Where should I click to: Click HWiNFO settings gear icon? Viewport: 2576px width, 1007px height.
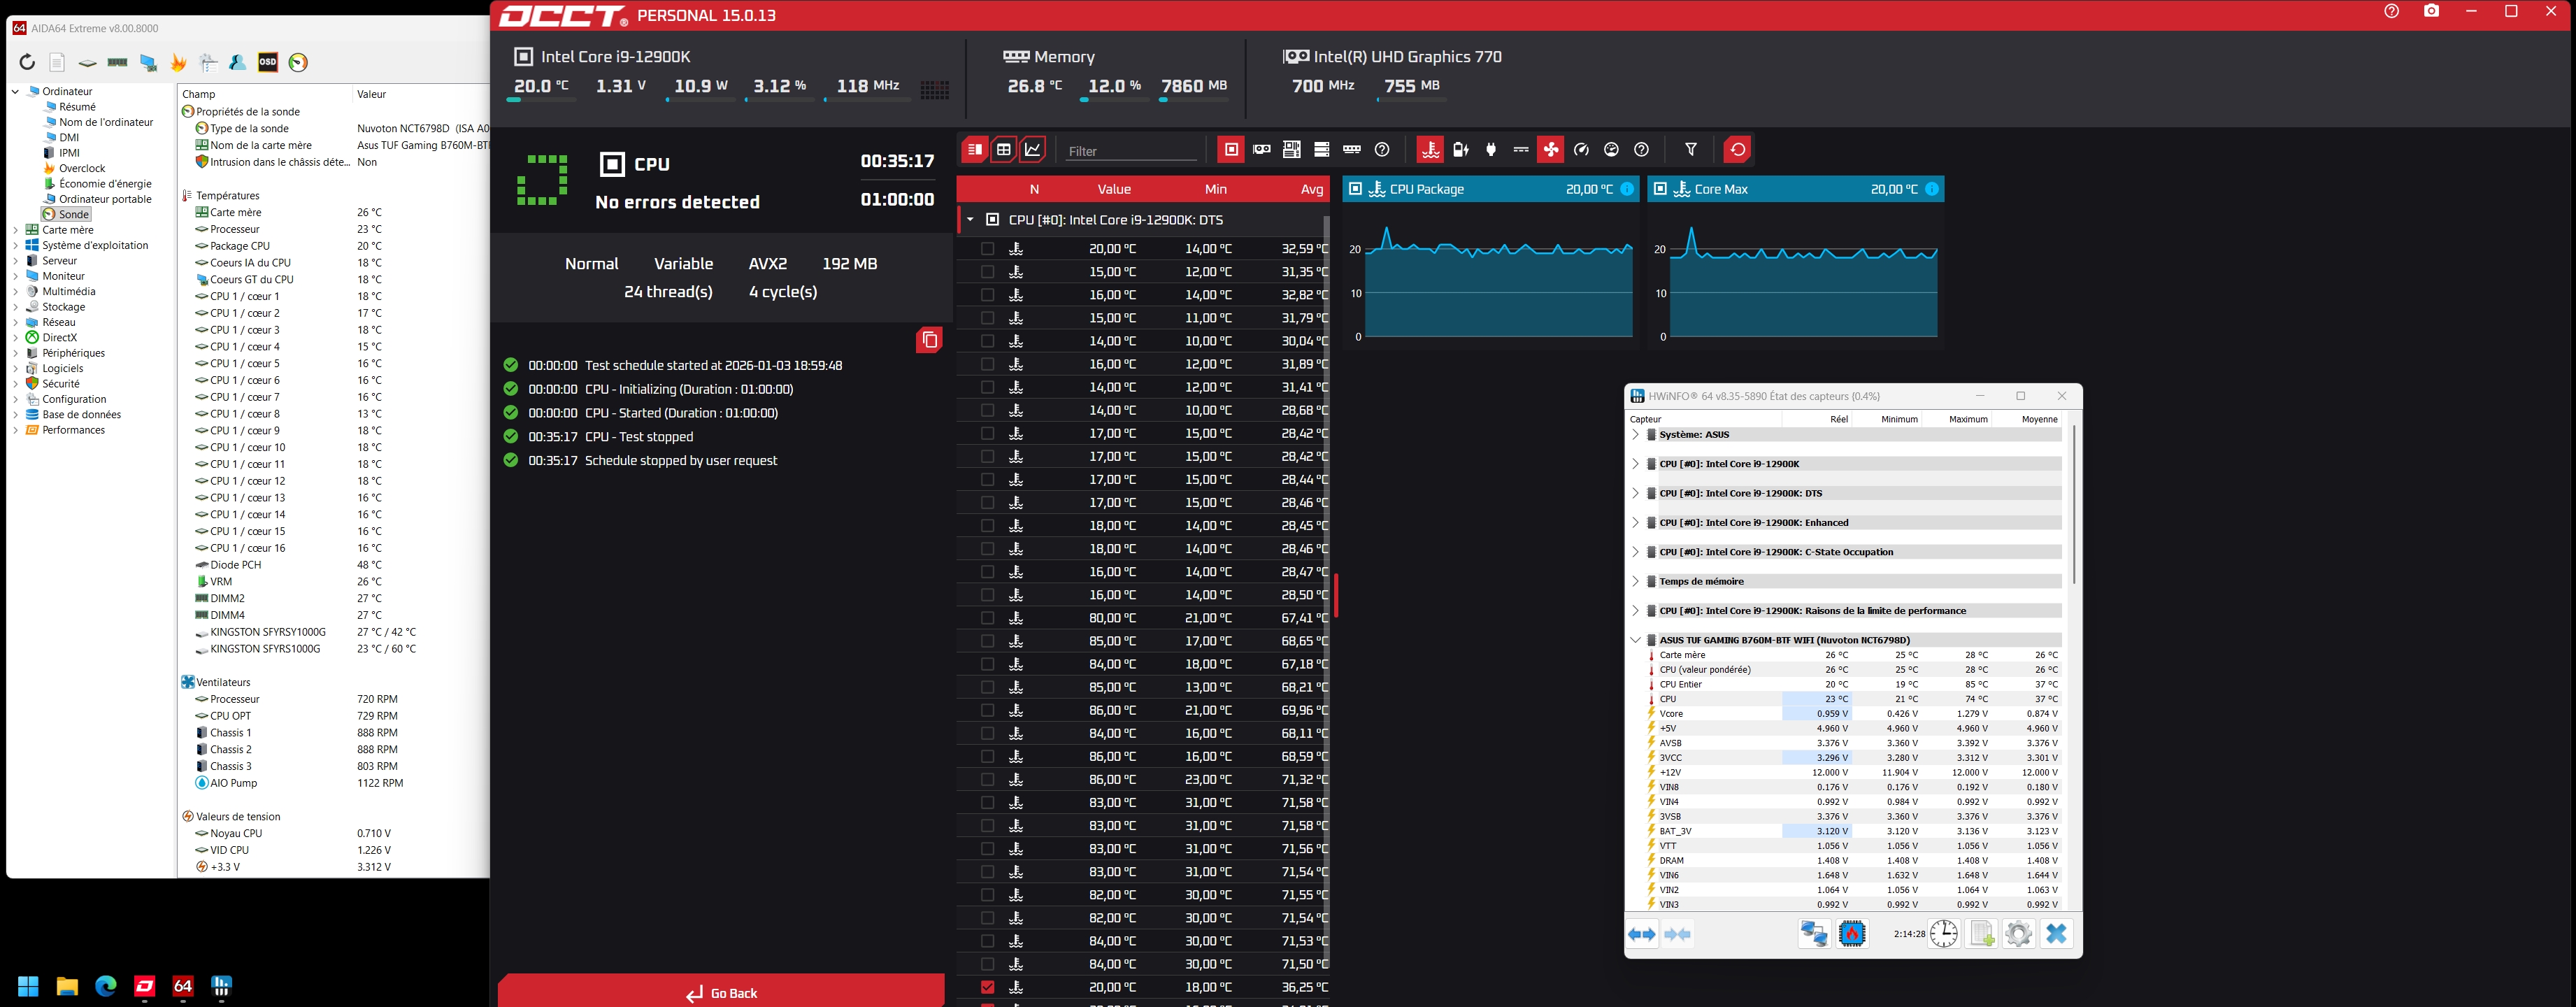click(x=2018, y=934)
